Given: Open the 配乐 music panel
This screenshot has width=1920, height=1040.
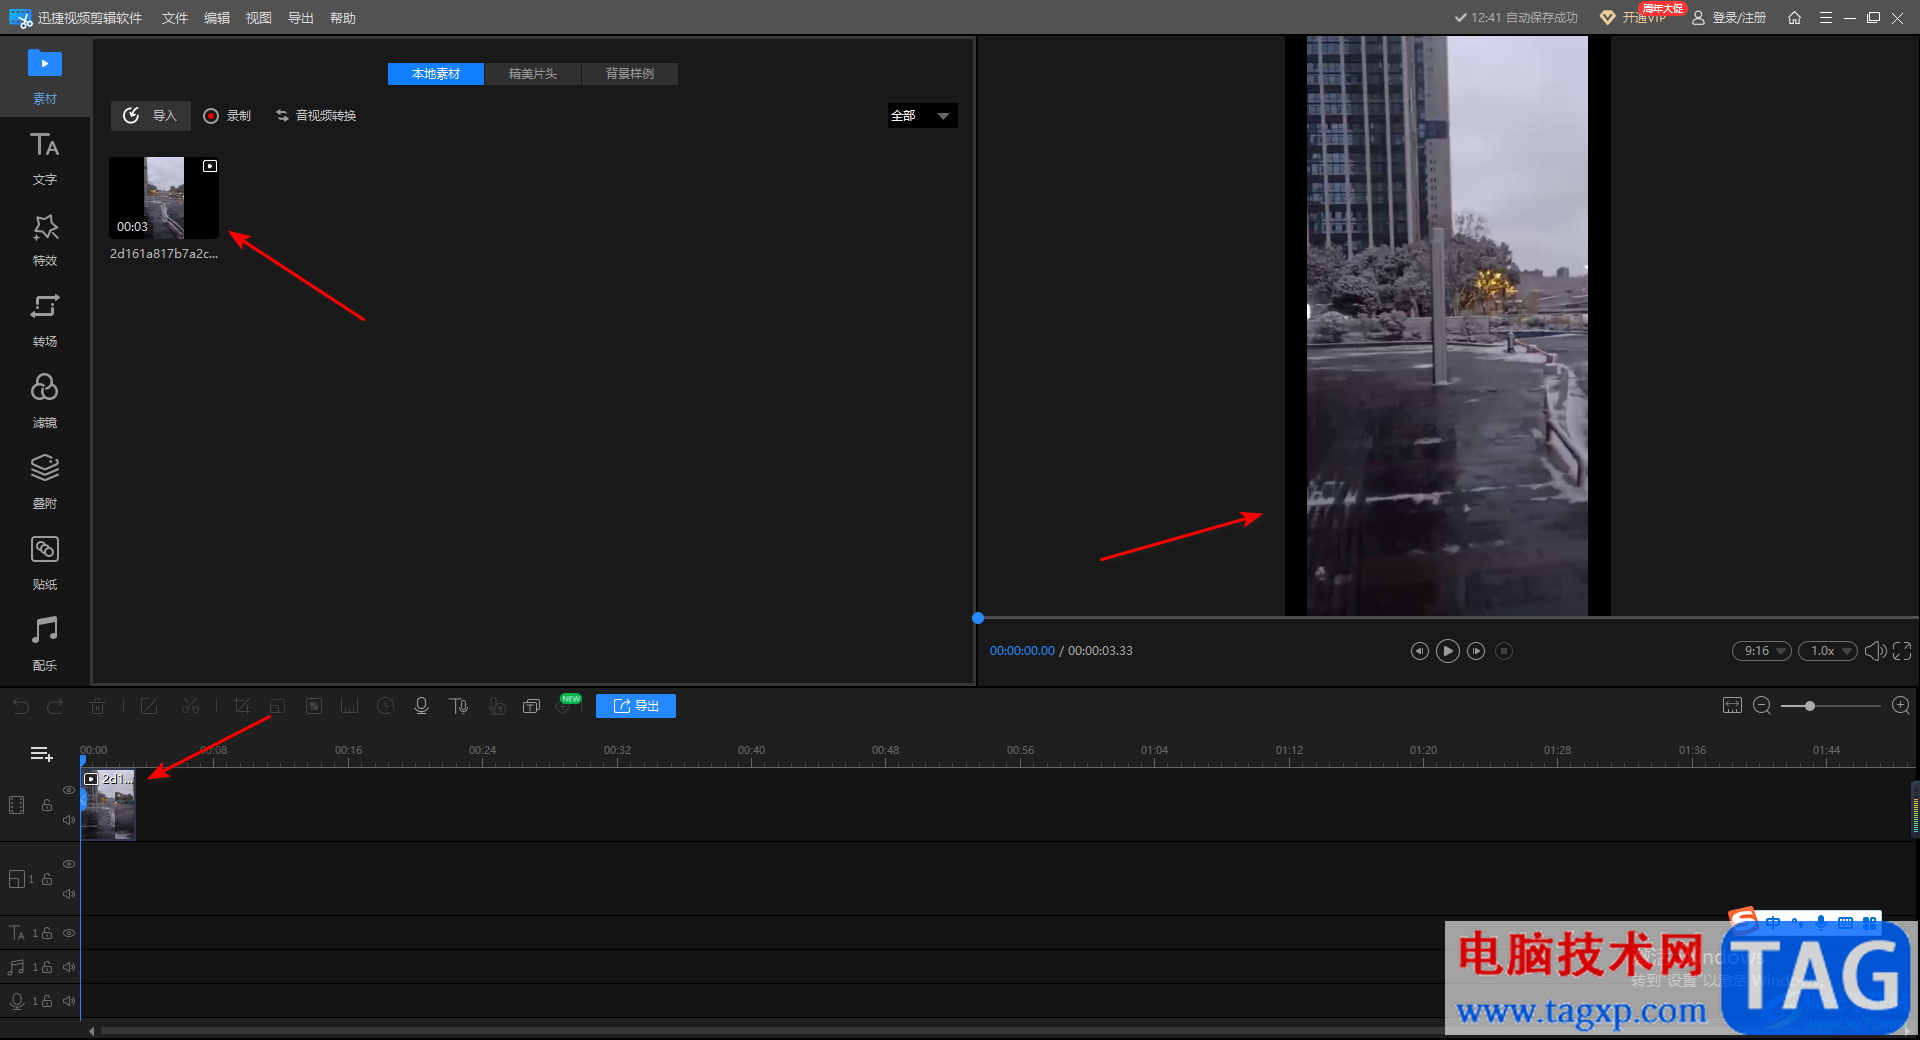Looking at the screenshot, I should tap(44, 643).
